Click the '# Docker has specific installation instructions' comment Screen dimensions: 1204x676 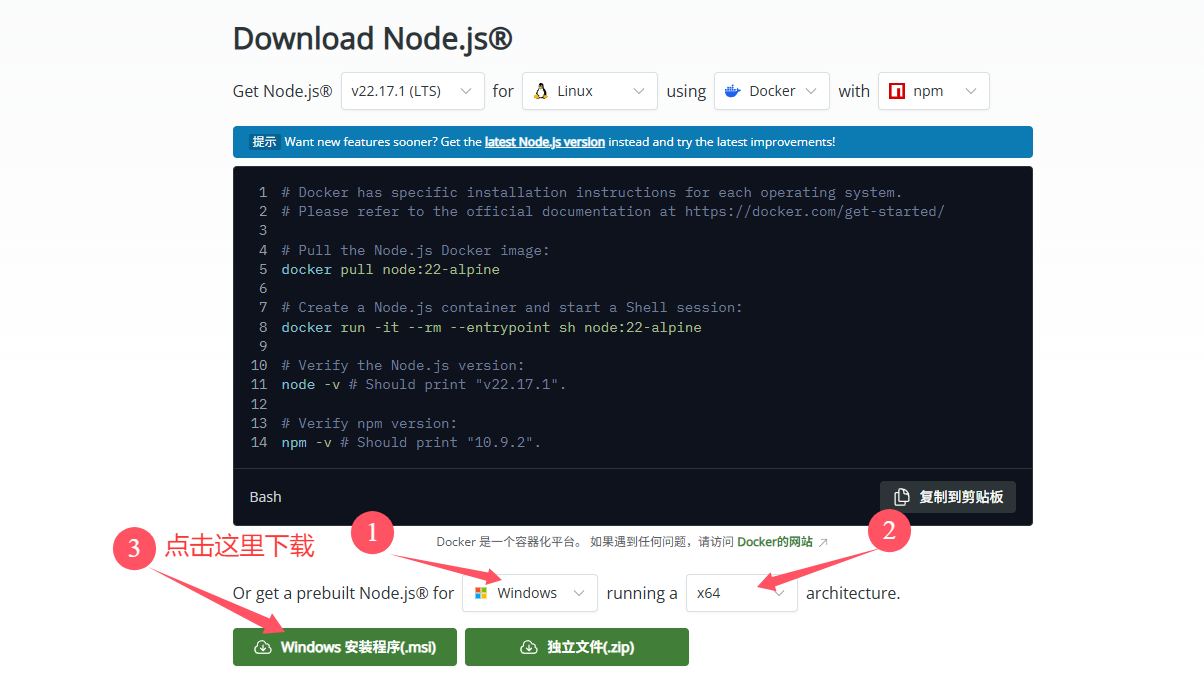(x=592, y=192)
